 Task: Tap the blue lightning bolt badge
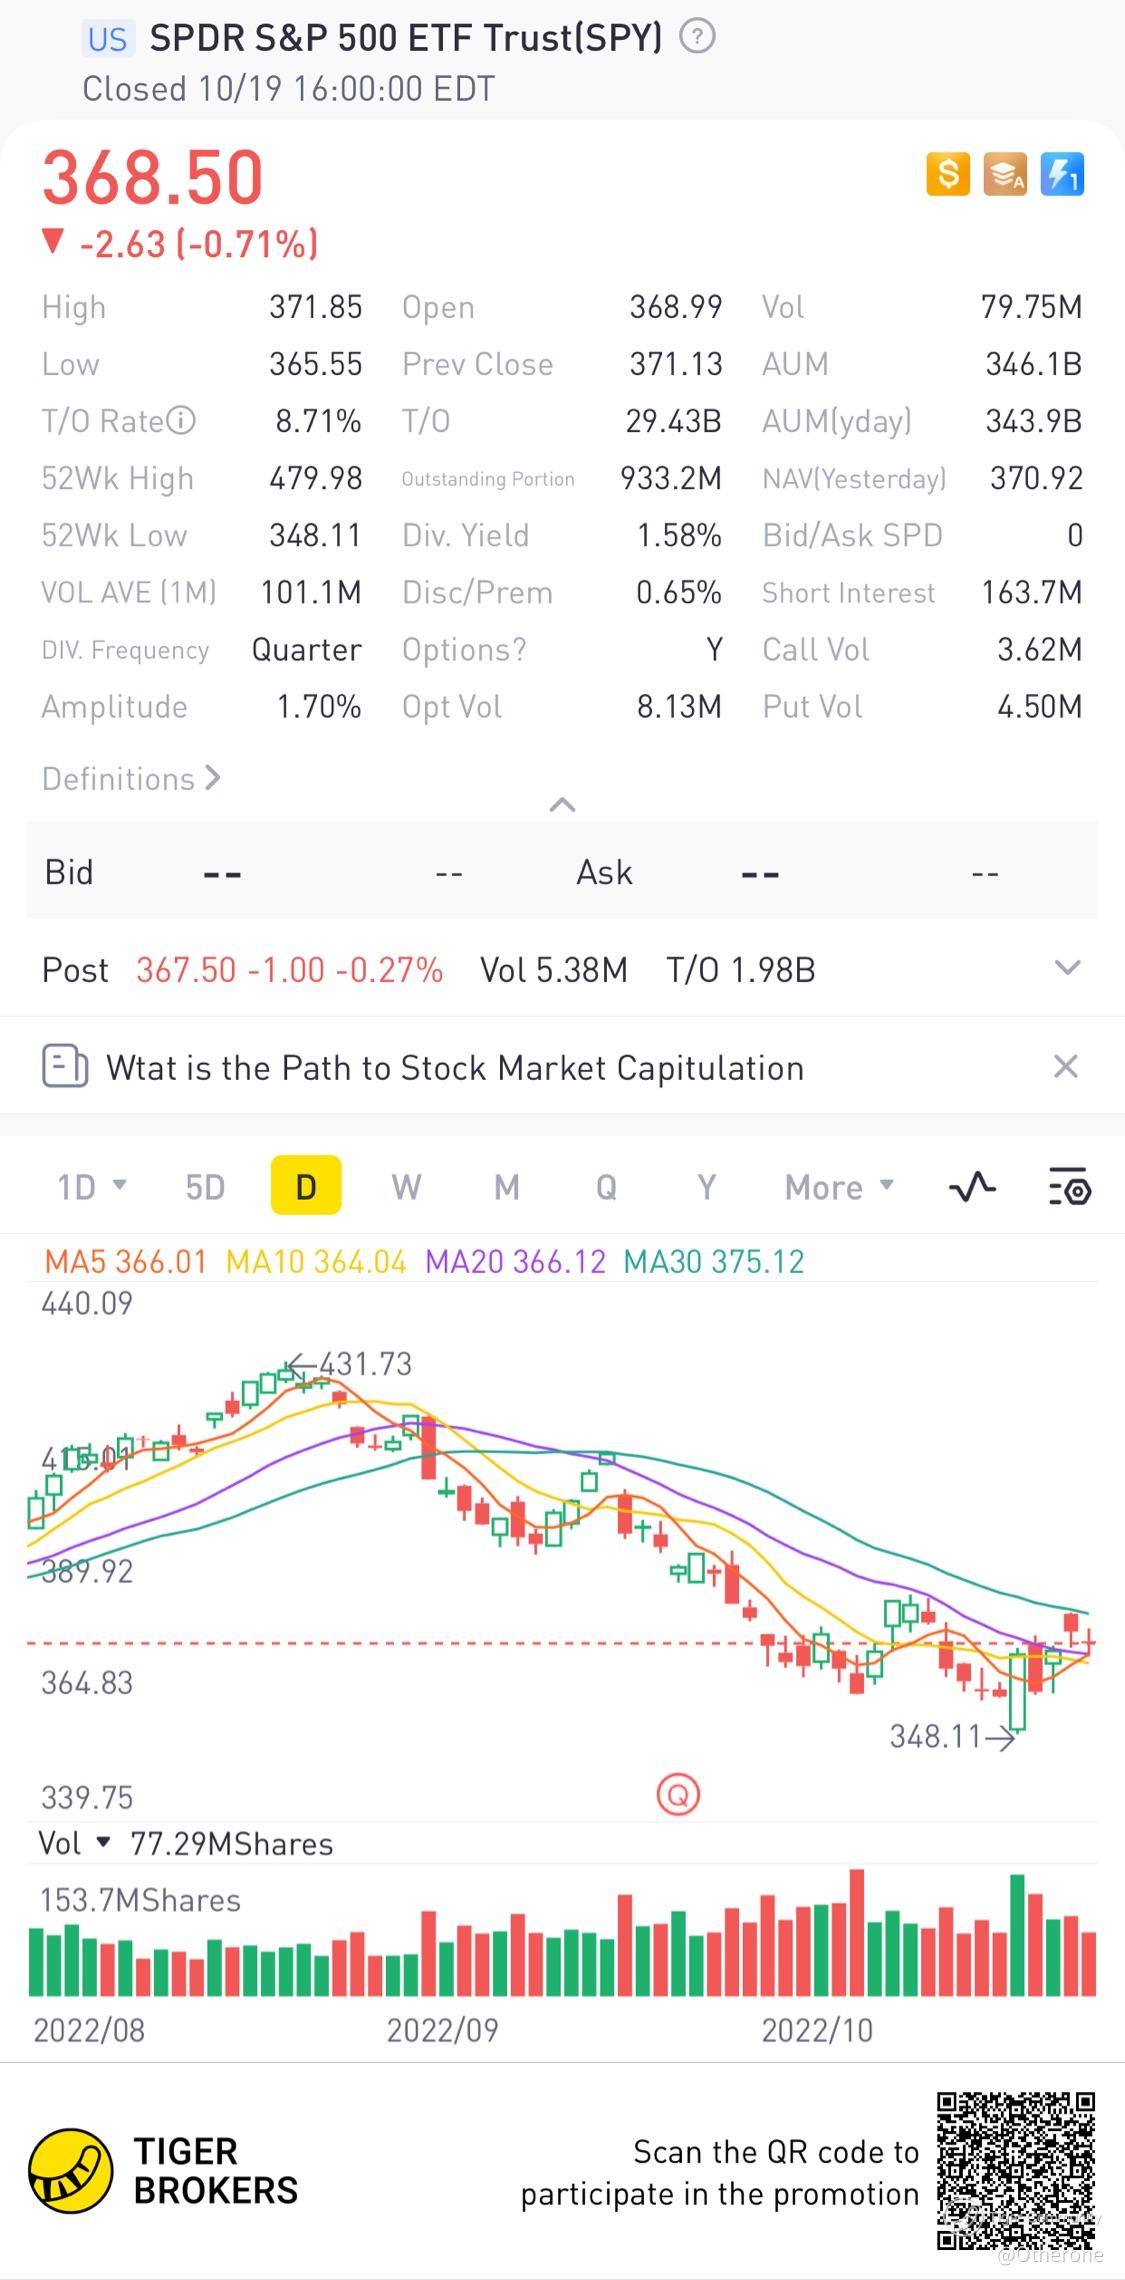click(x=1062, y=174)
